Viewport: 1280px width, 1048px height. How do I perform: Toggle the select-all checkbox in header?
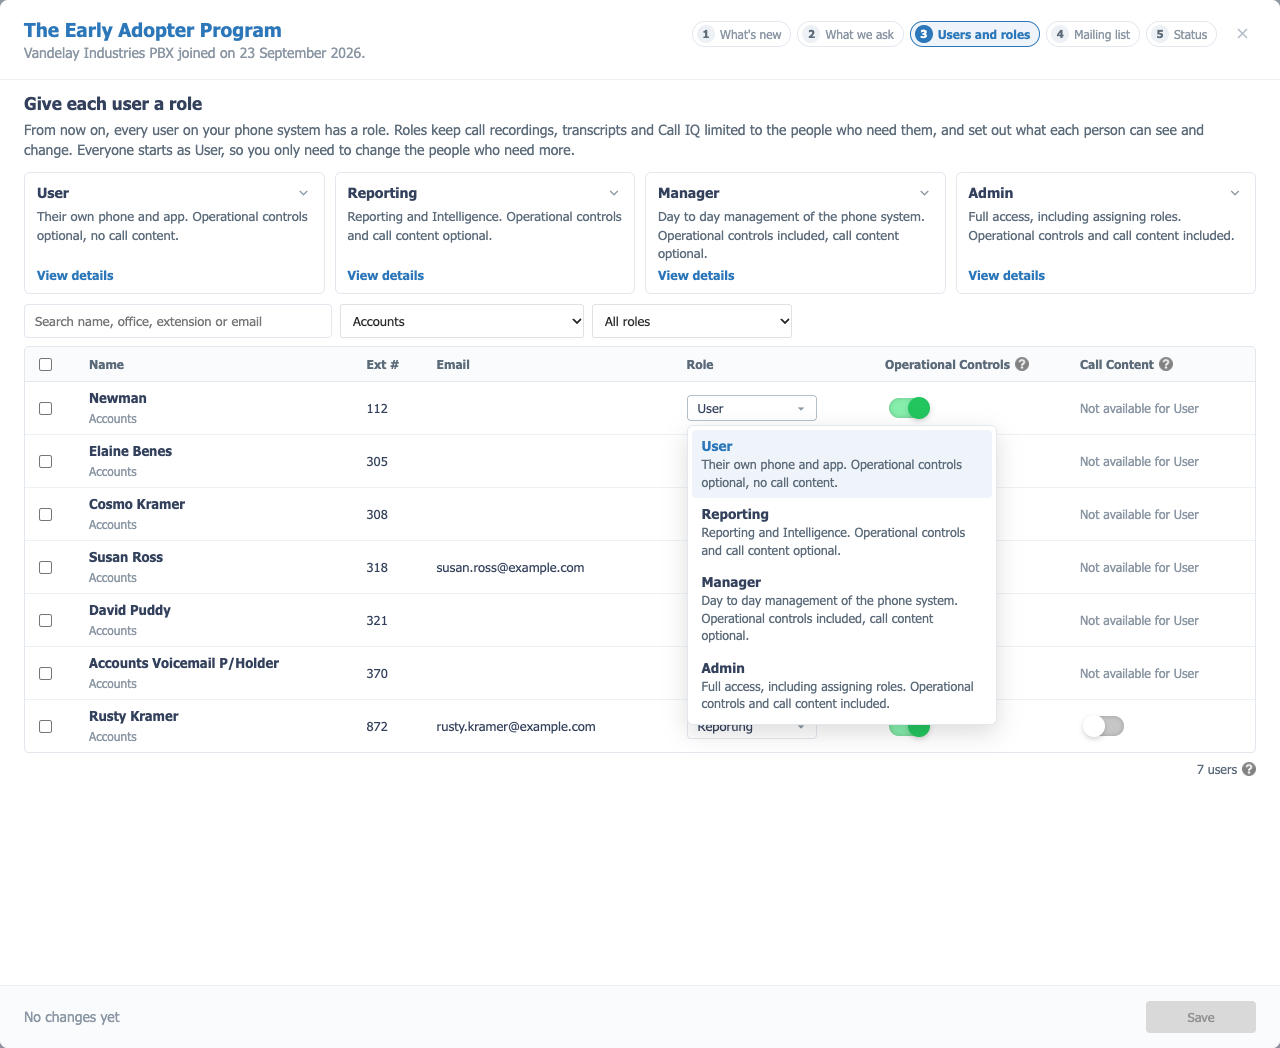point(45,364)
